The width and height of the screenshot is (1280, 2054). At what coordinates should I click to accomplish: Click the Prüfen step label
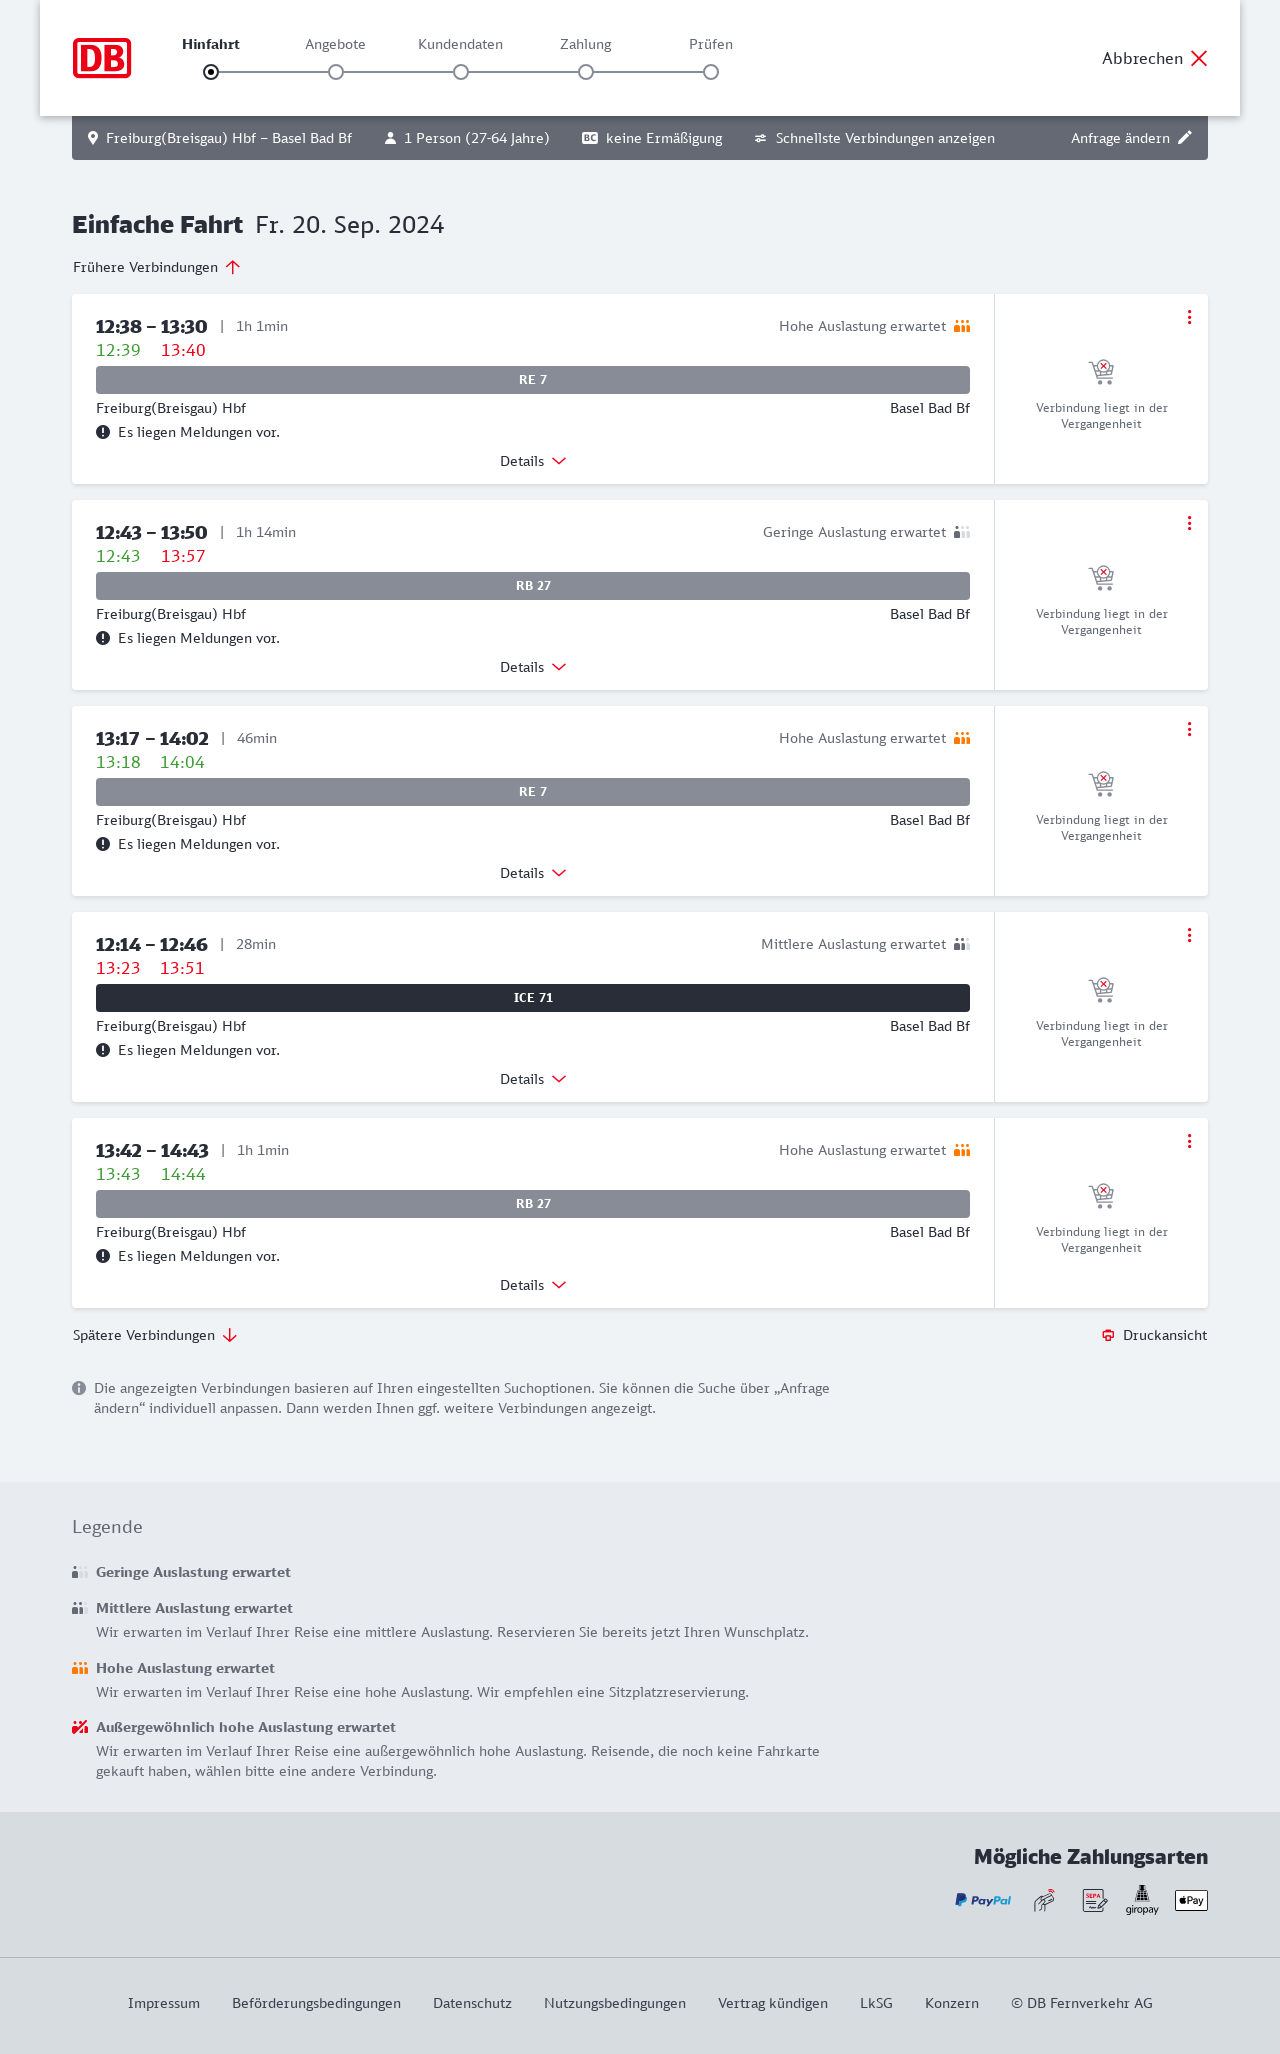click(x=711, y=44)
